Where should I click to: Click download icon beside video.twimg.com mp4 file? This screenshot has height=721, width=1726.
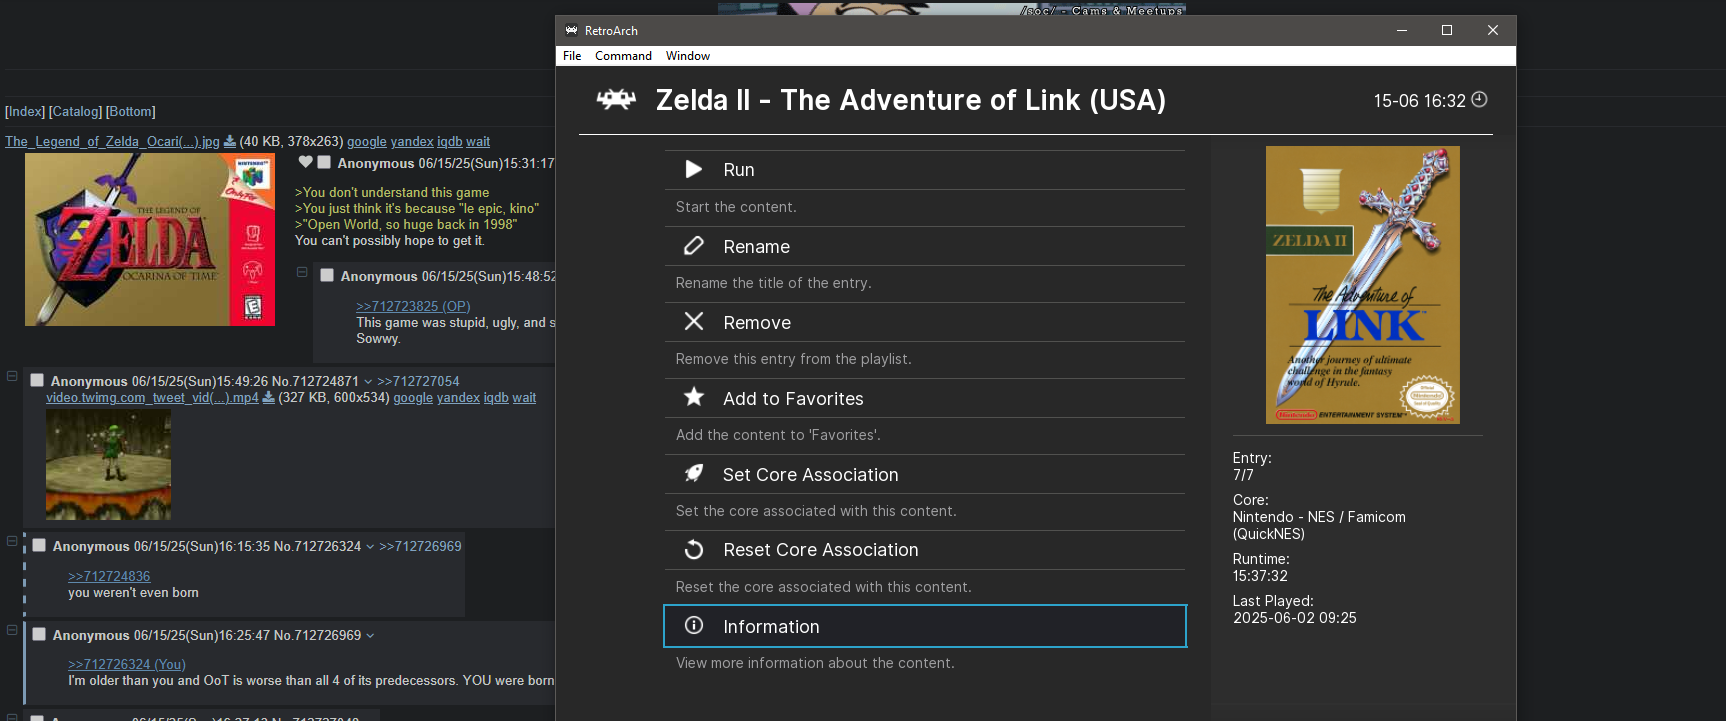268,397
